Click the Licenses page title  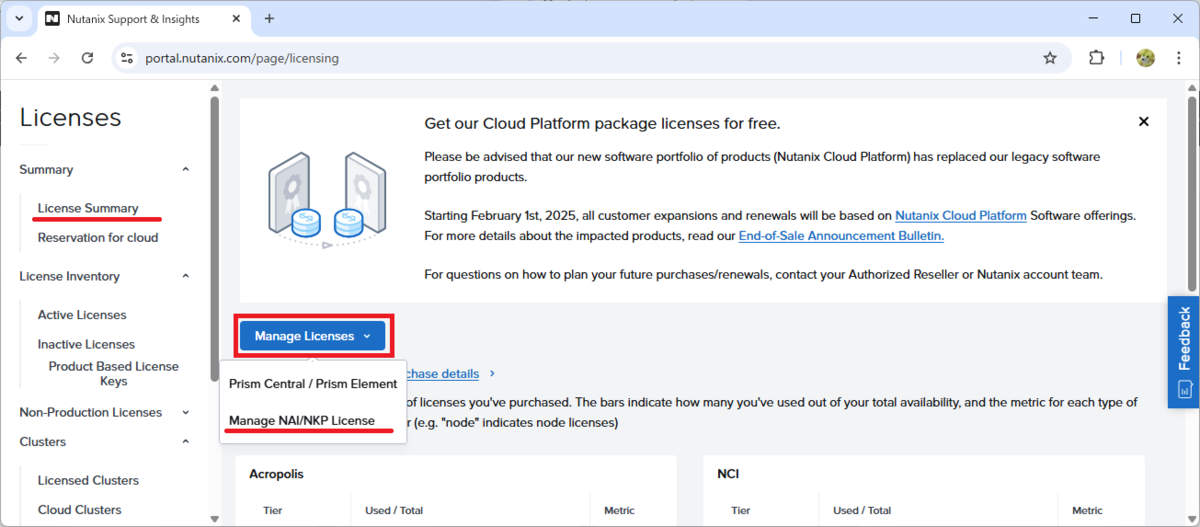coord(70,118)
